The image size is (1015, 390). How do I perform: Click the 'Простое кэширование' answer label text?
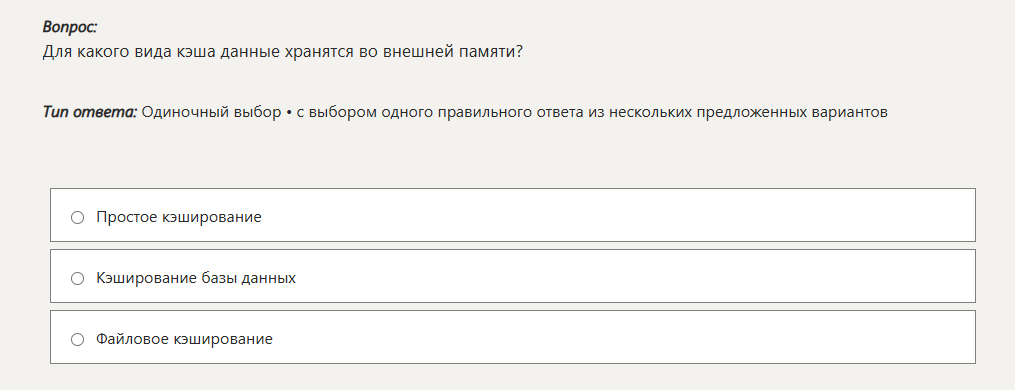[179, 217]
